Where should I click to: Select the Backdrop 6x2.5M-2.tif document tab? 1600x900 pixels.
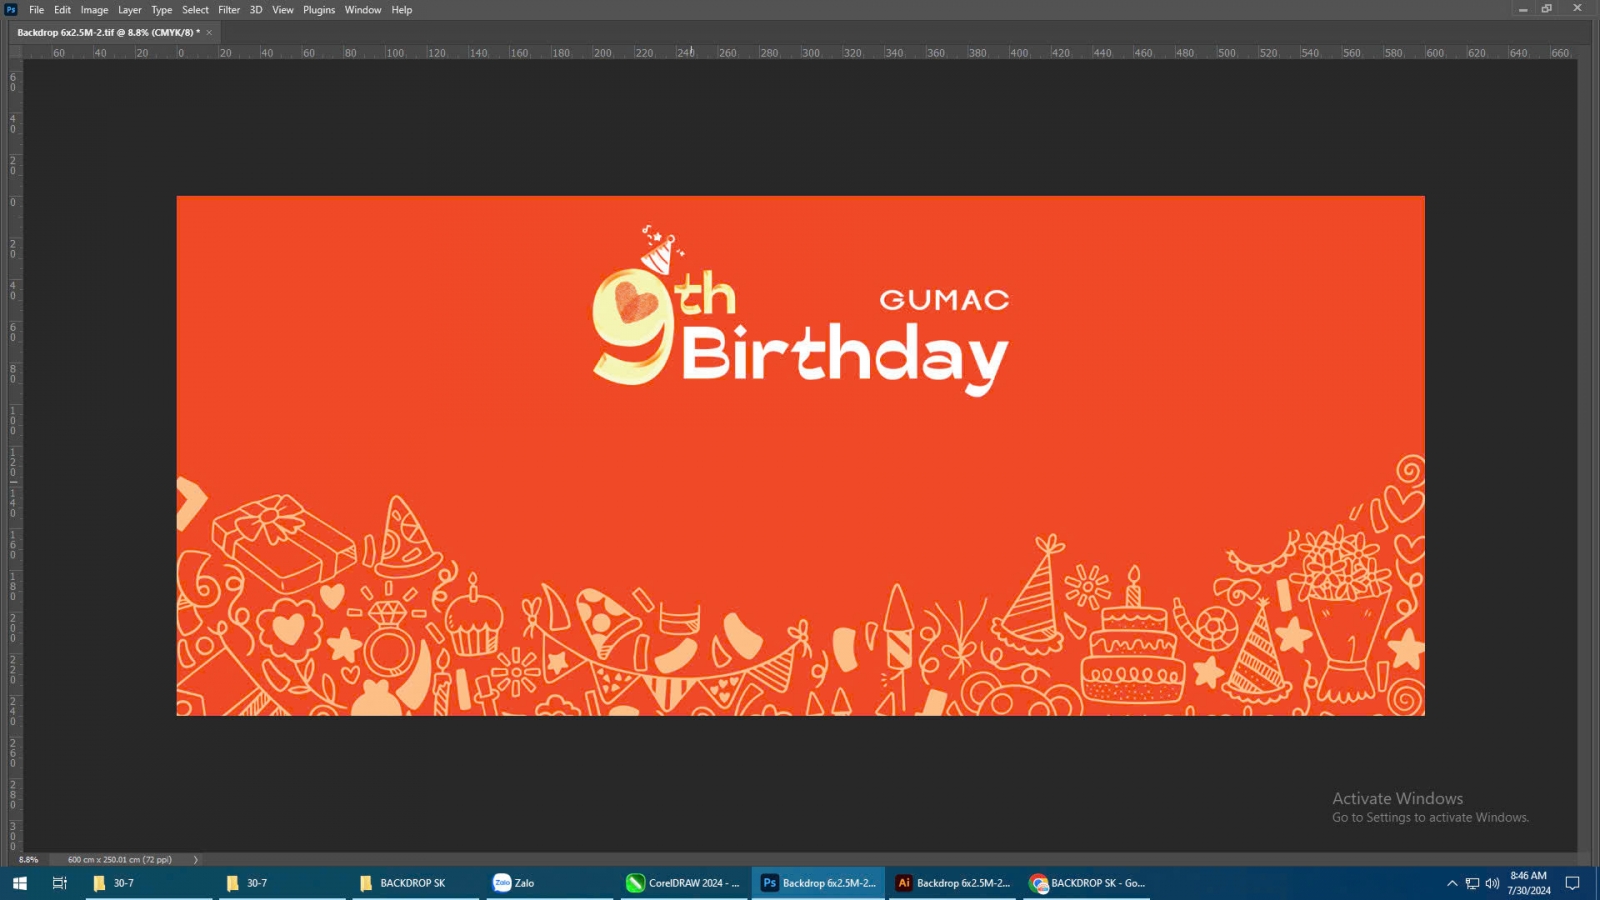click(x=108, y=32)
